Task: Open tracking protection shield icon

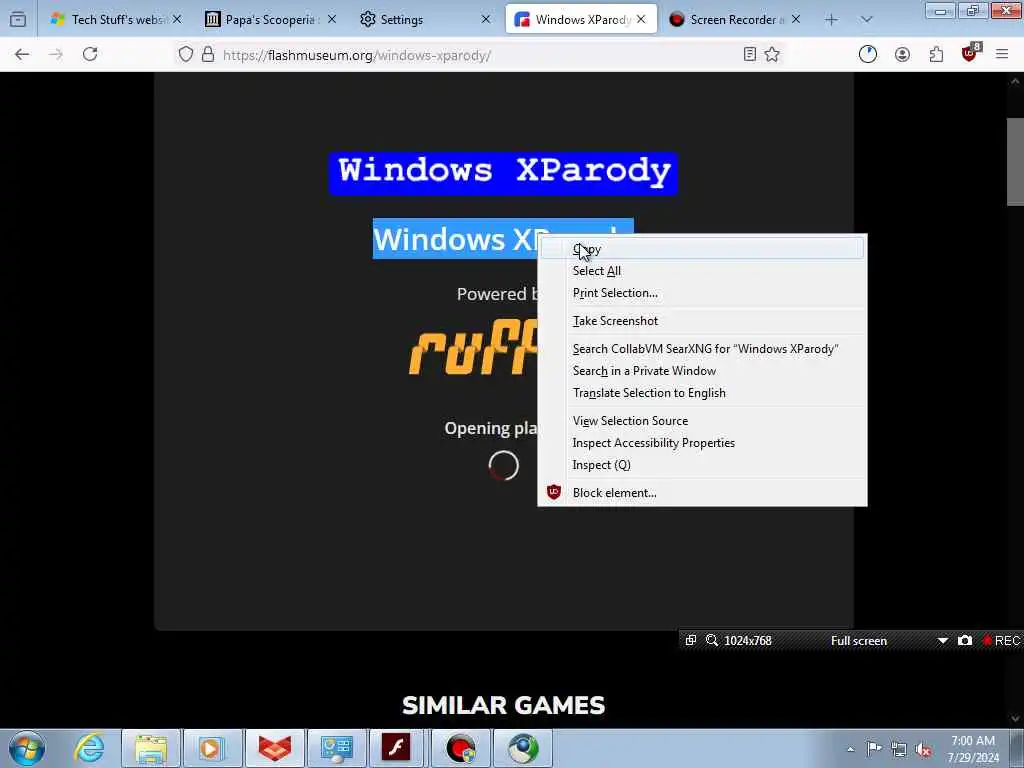Action: 185,54
